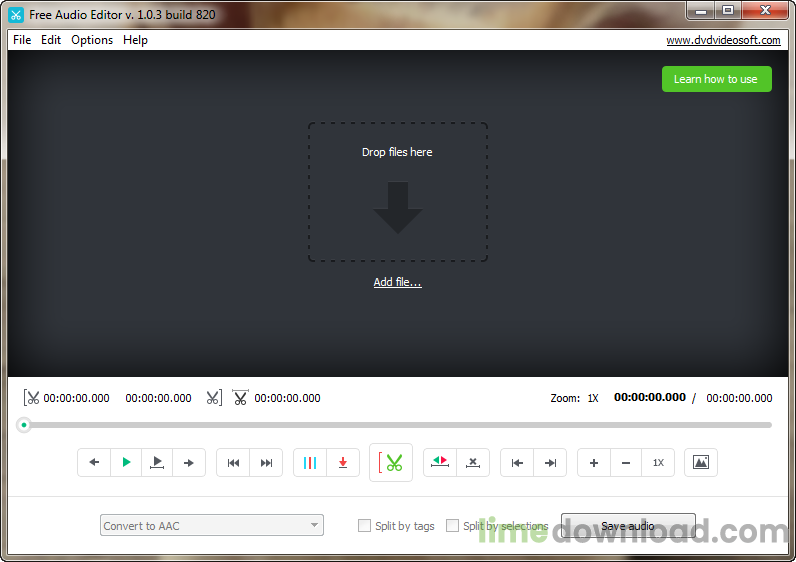Screen dimensions: 796x562
Task: Go to selection start arrow button
Action: 517,462
